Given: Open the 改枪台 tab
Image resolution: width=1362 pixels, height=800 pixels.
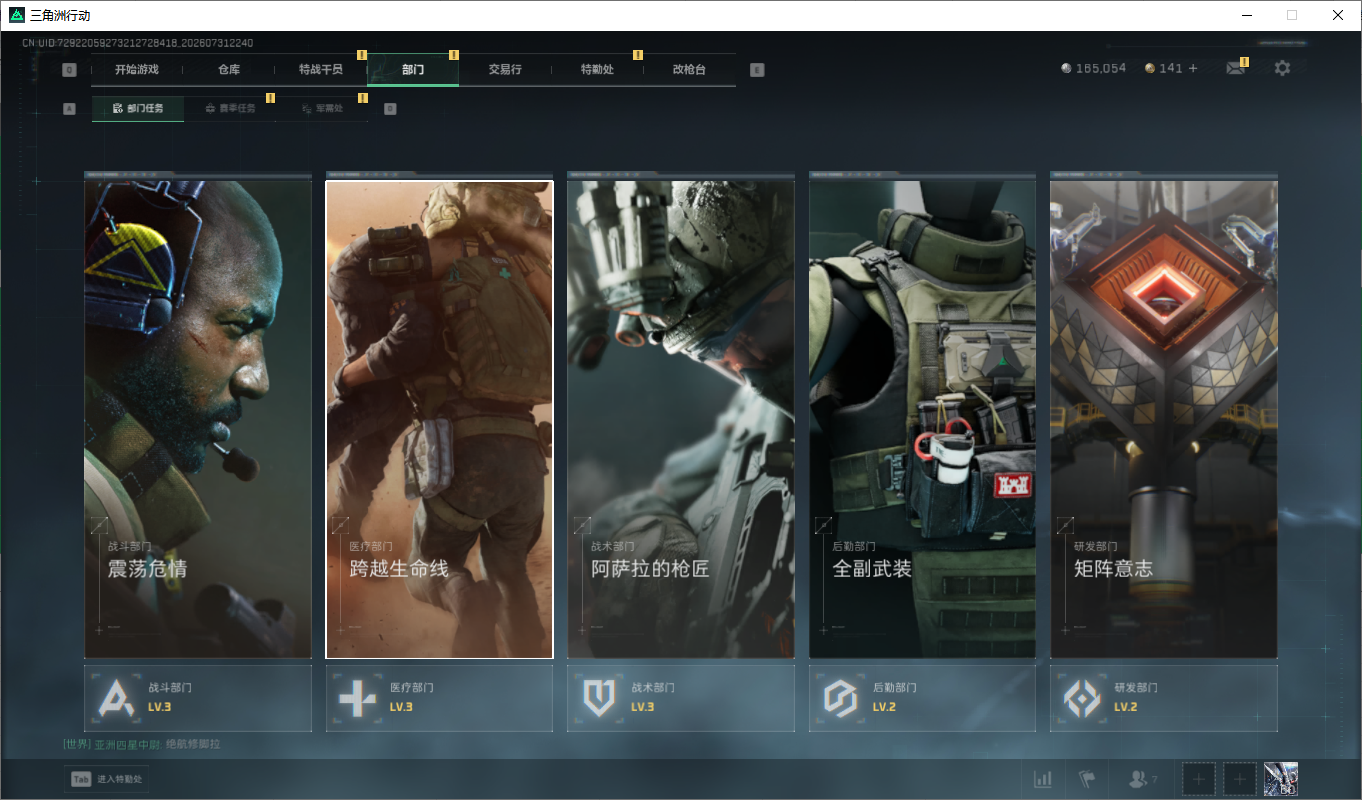Looking at the screenshot, I should (689, 70).
